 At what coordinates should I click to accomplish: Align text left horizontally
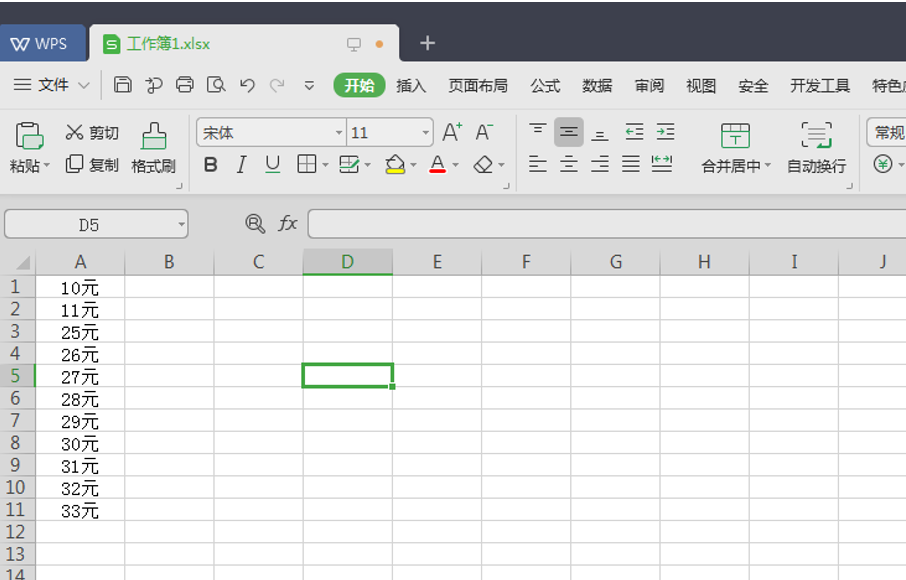pos(537,164)
